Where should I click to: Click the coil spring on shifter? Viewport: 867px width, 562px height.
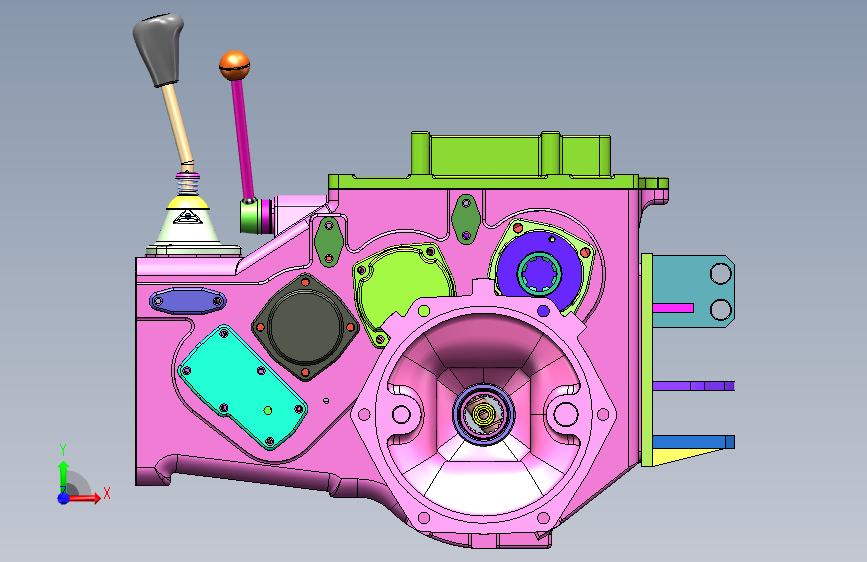pos(188,183)
